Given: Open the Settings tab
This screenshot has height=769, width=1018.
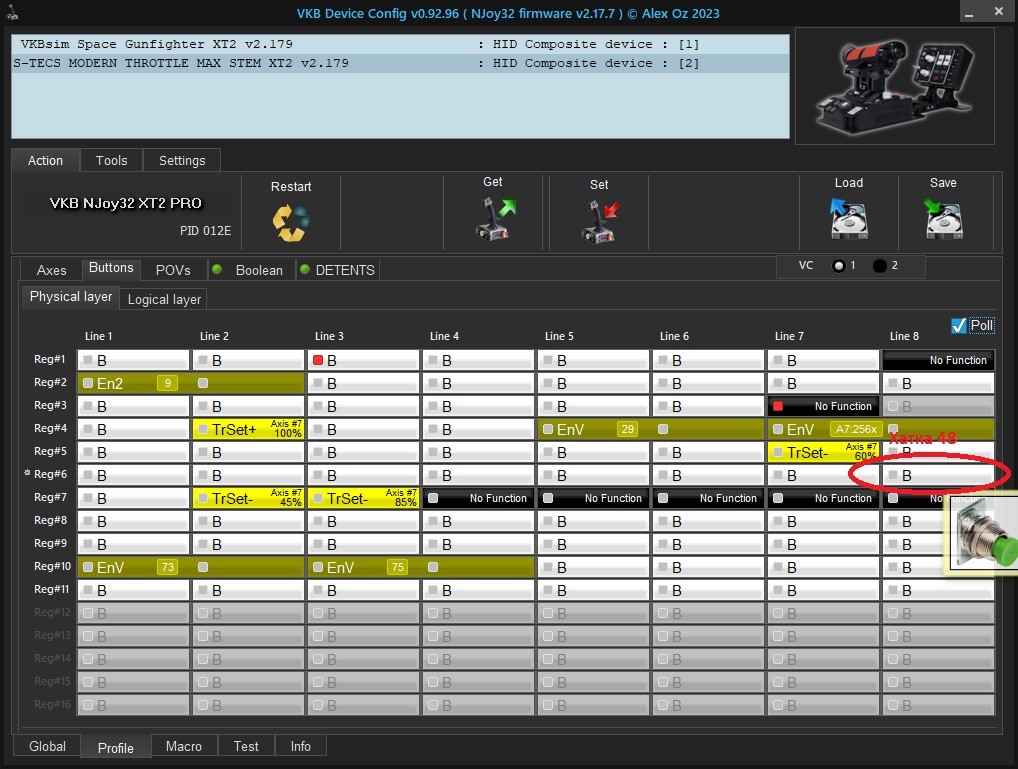Looking at the screenshot, I should click(x=182, y=160).
